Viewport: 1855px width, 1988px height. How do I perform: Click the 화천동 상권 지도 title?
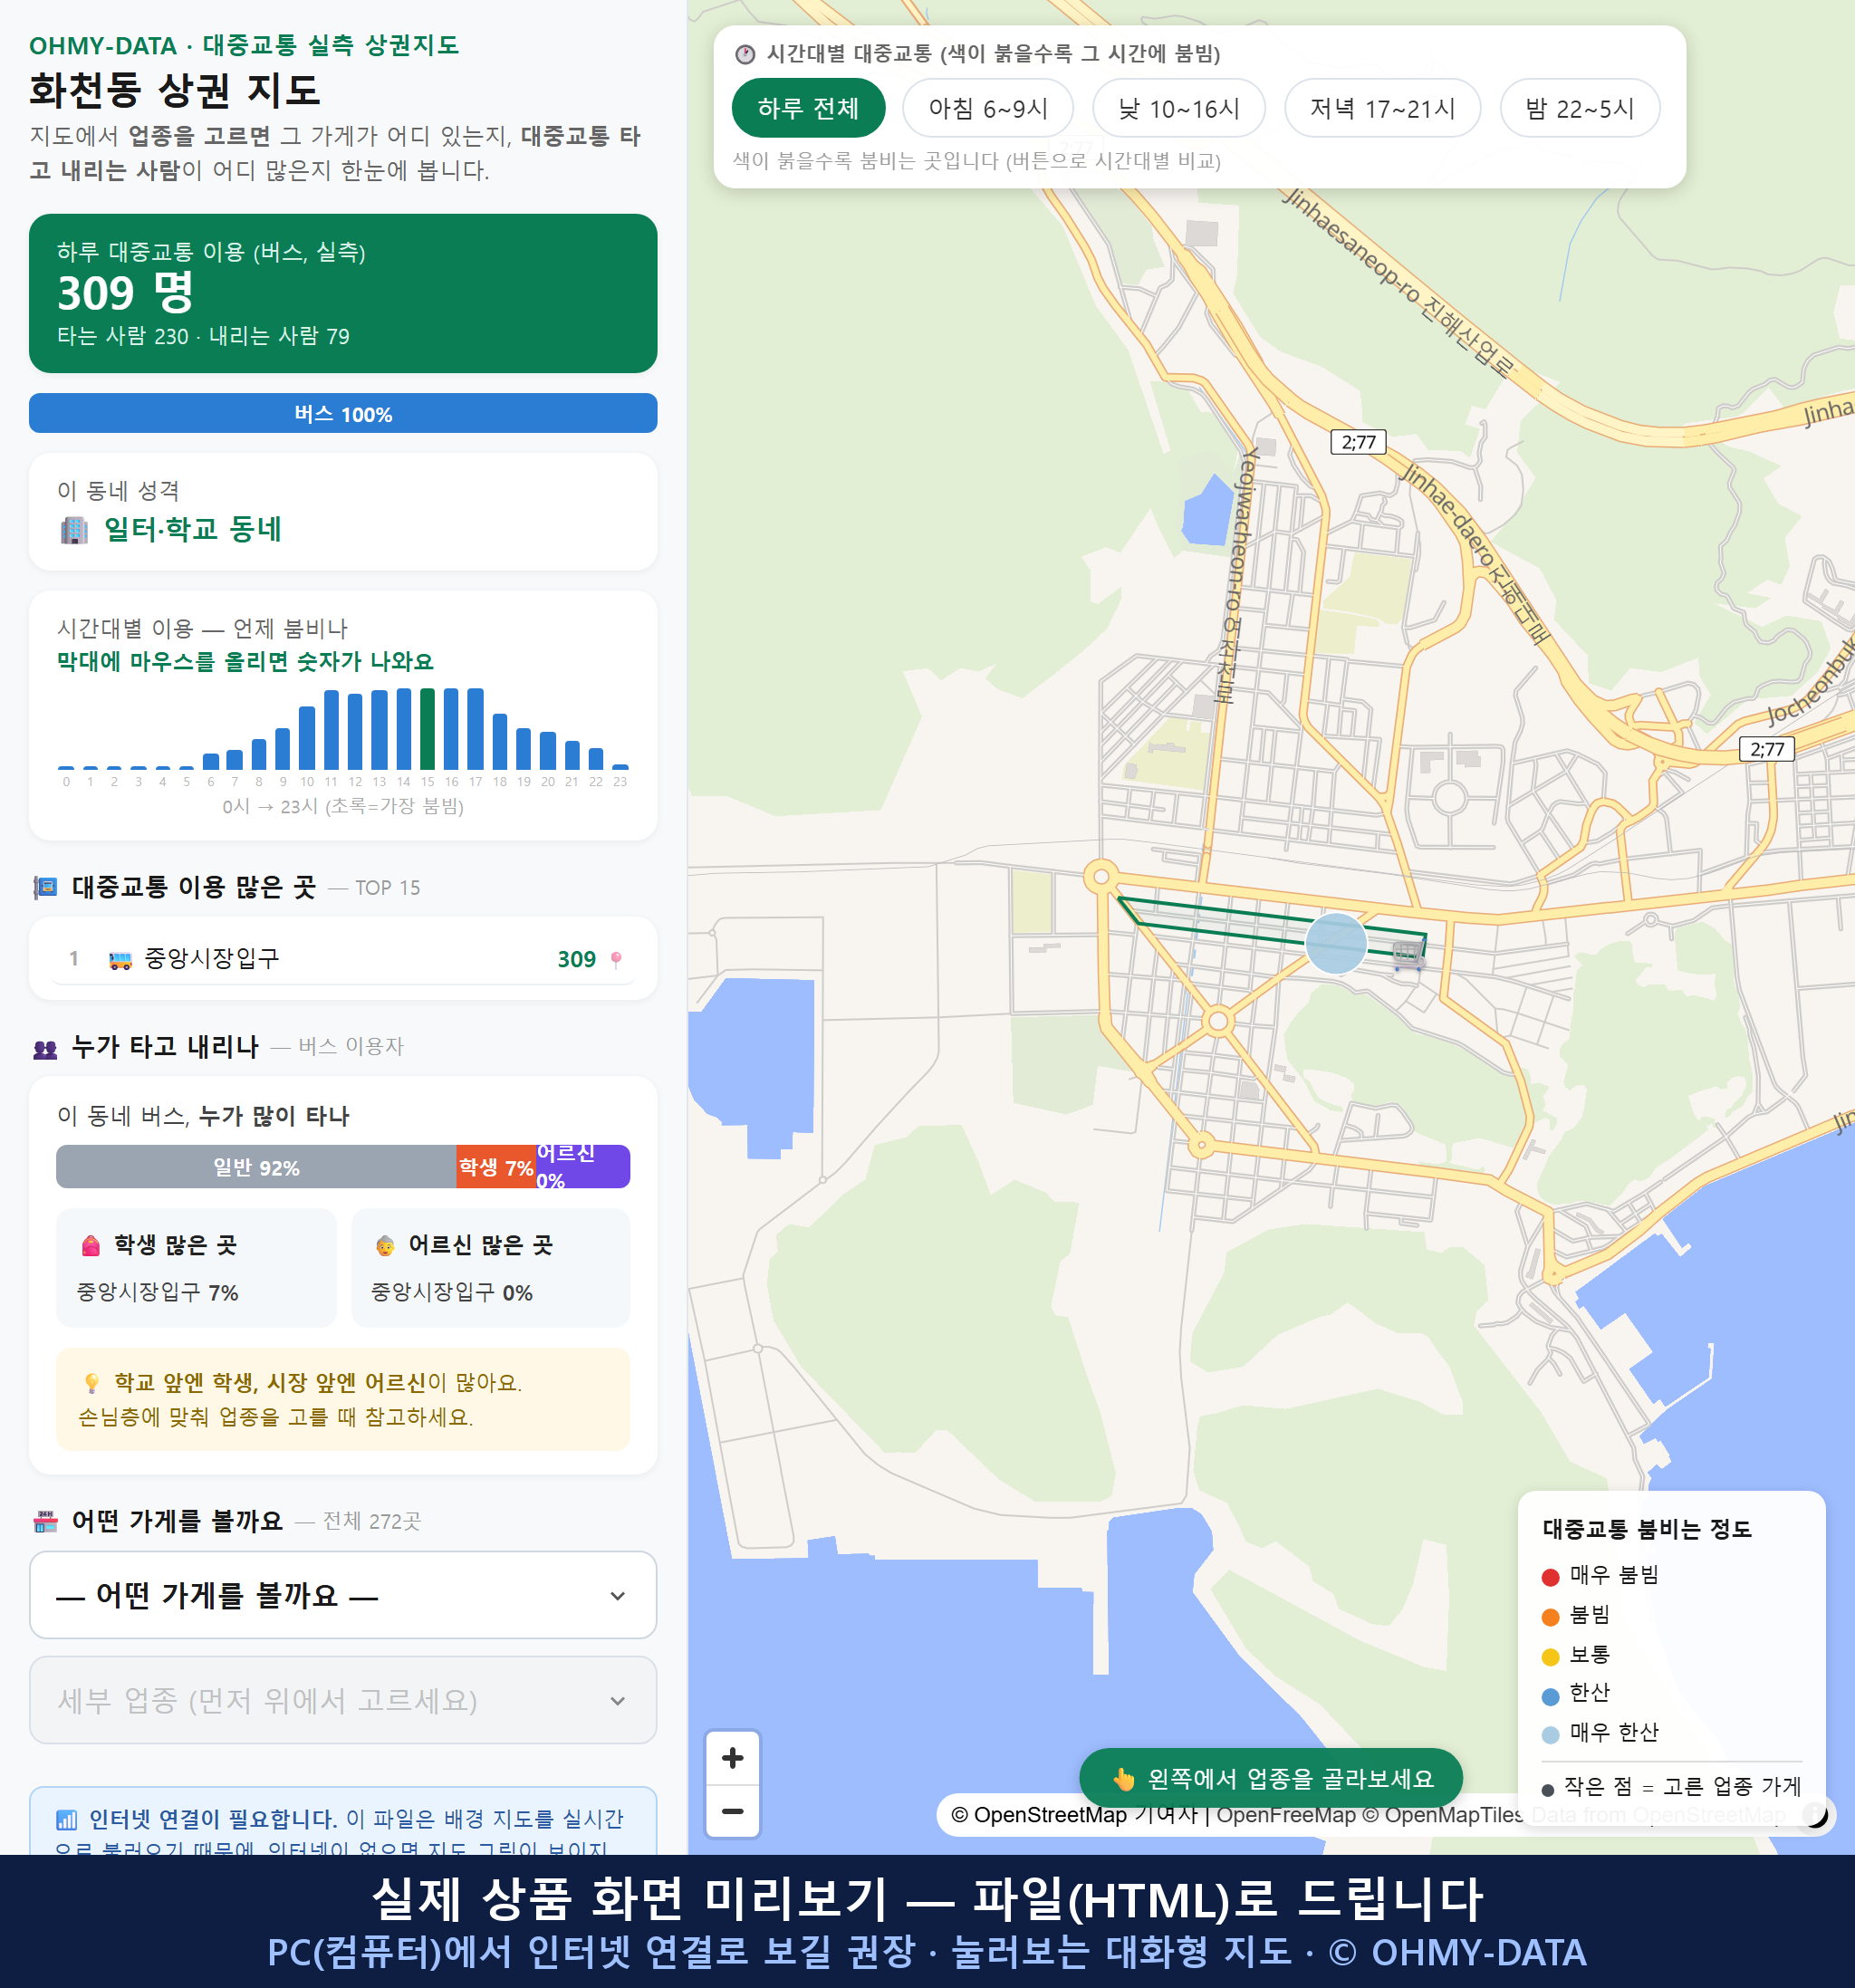175,90
